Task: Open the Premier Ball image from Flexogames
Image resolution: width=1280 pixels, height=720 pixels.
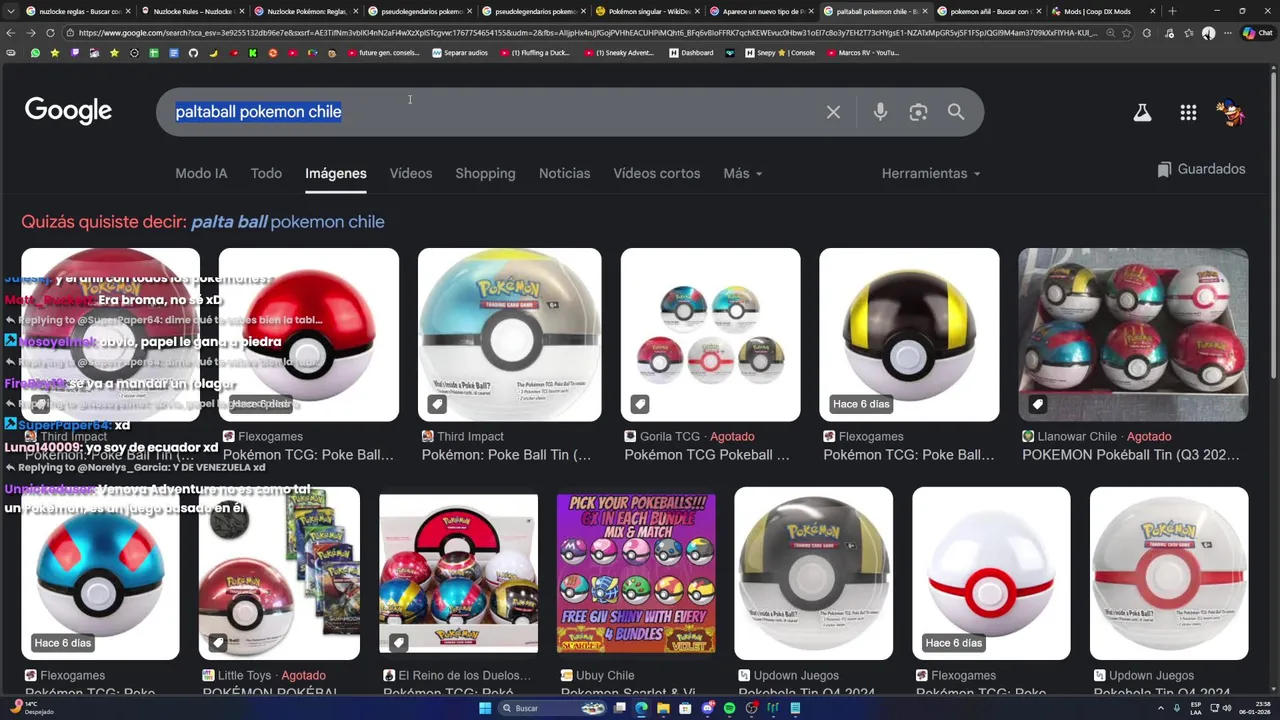Action: pyautogui.click(x=991, y=573)
